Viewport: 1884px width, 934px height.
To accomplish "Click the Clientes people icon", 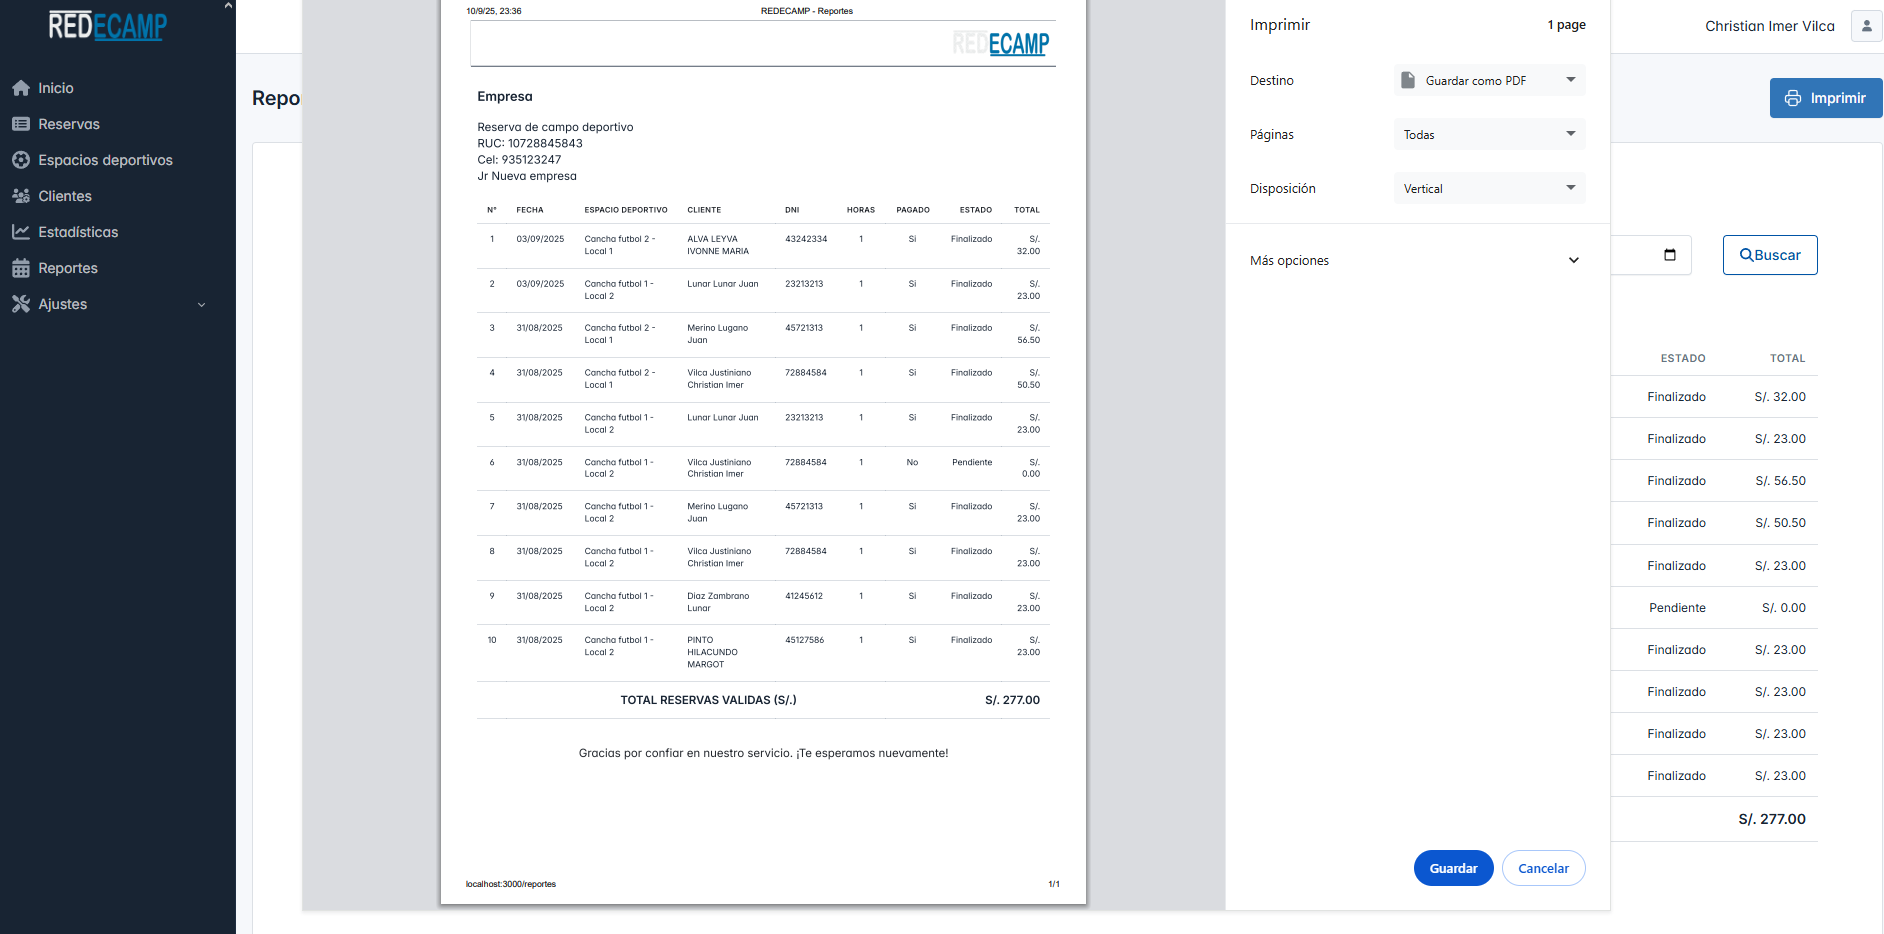I will point(21,196).
